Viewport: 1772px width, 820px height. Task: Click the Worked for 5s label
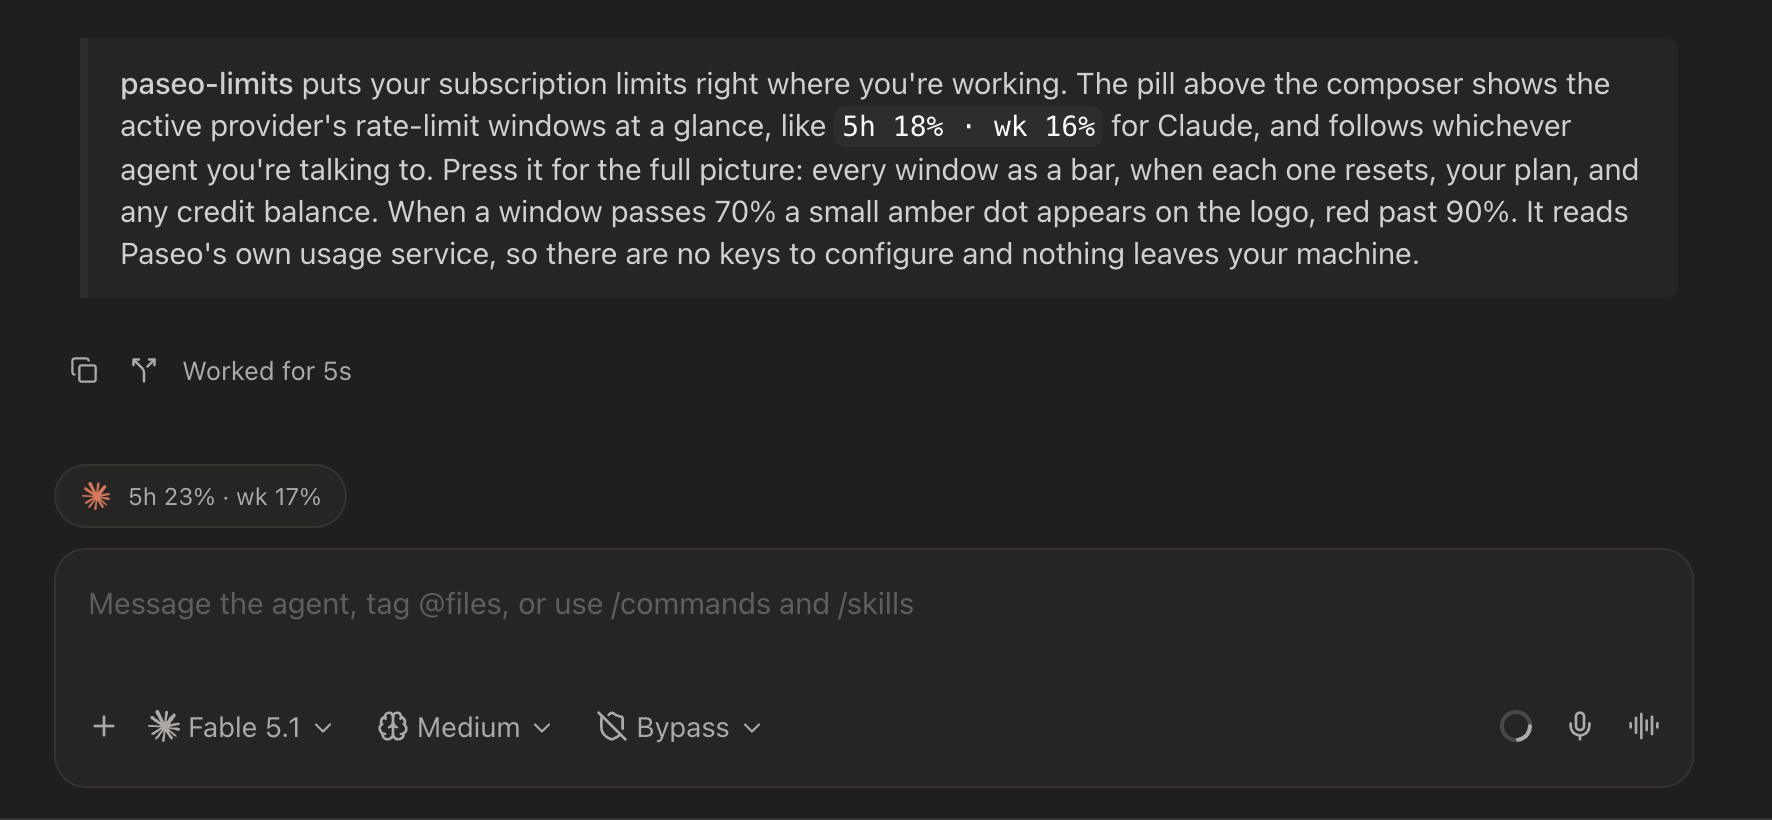(267, 371)
